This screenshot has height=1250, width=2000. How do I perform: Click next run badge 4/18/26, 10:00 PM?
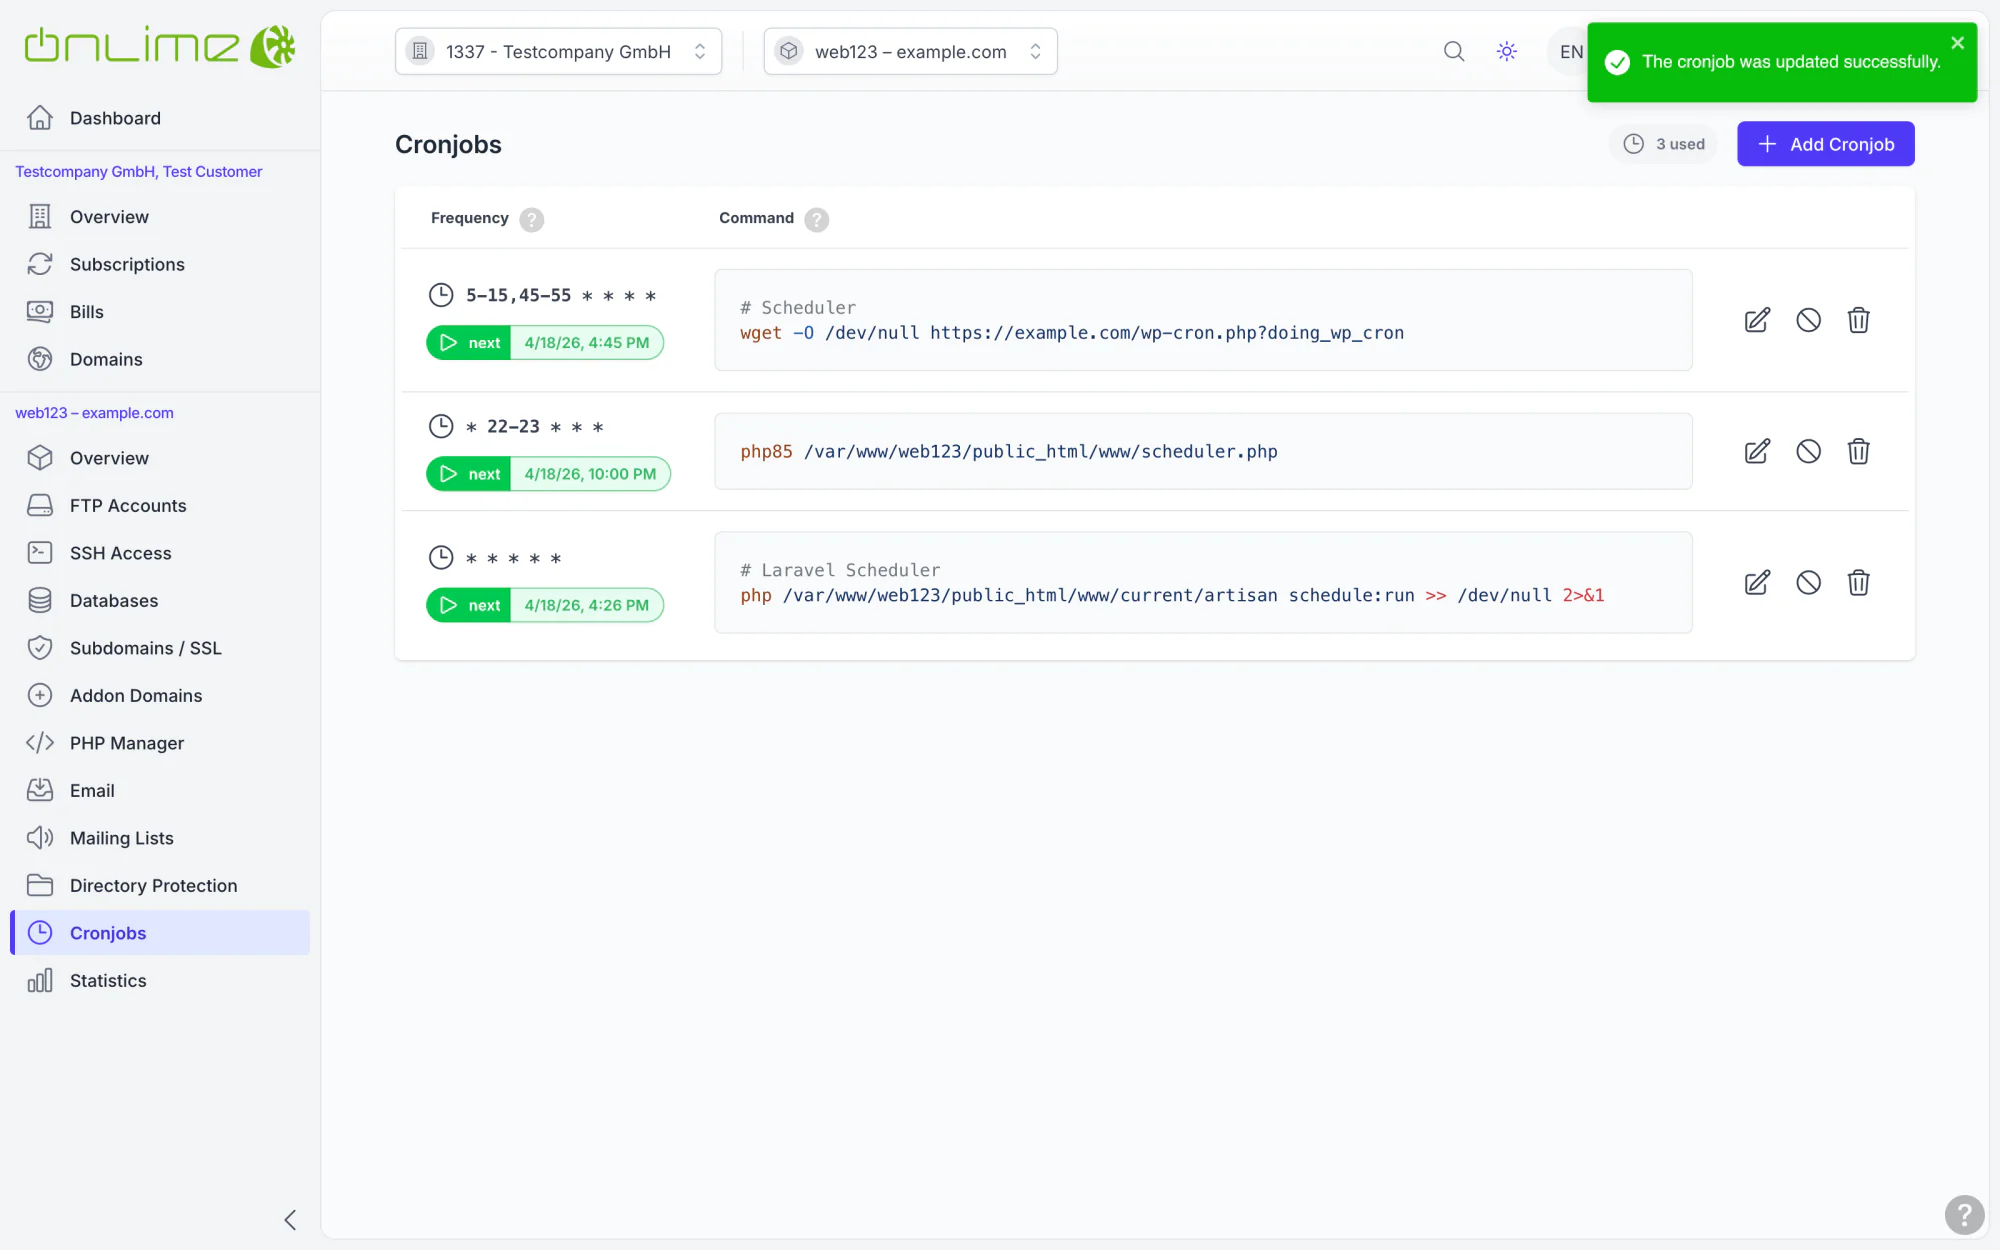[x=548, y=474]
